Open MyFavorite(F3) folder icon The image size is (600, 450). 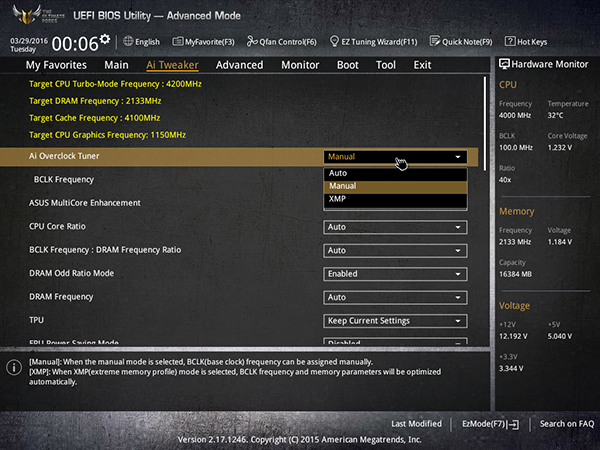pyautogui.click(x=178, y=41)
